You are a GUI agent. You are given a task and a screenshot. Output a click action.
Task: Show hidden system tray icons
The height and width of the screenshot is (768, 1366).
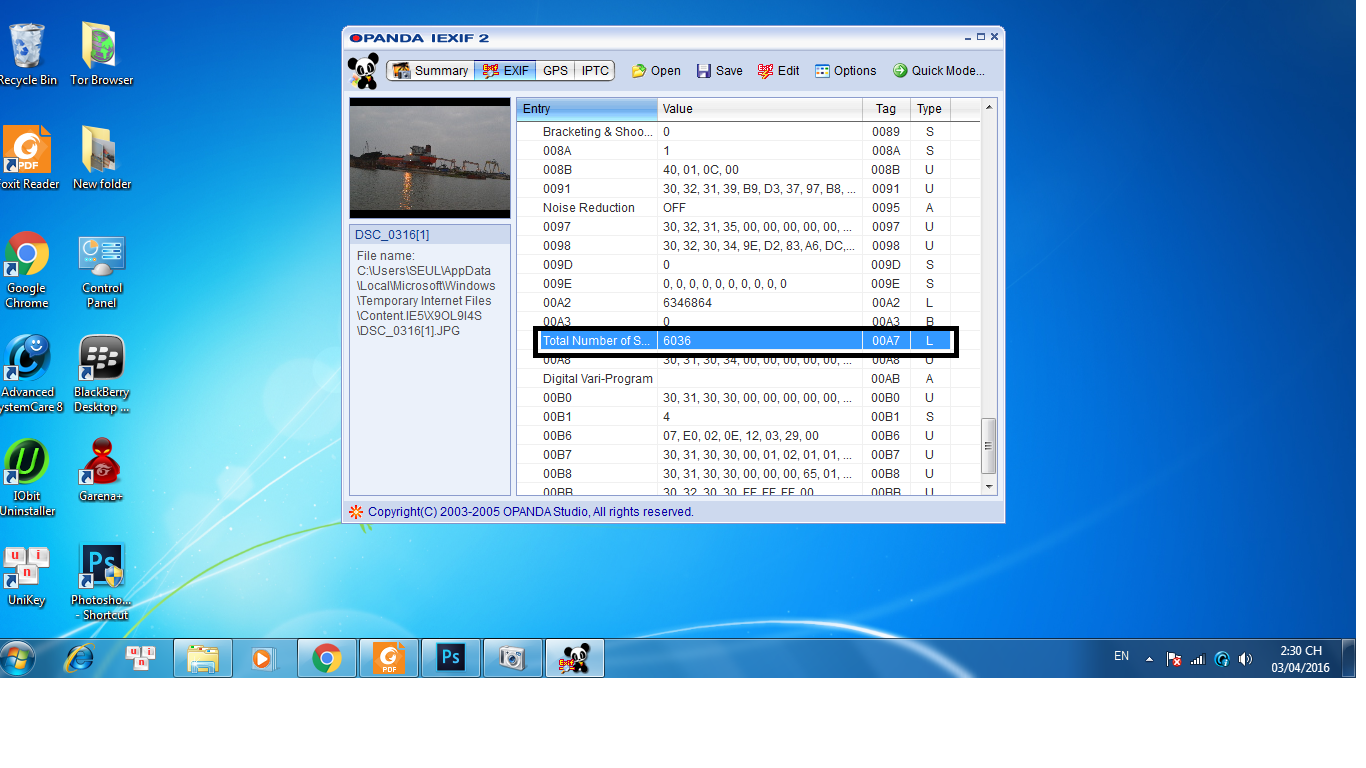(1149, 659)
